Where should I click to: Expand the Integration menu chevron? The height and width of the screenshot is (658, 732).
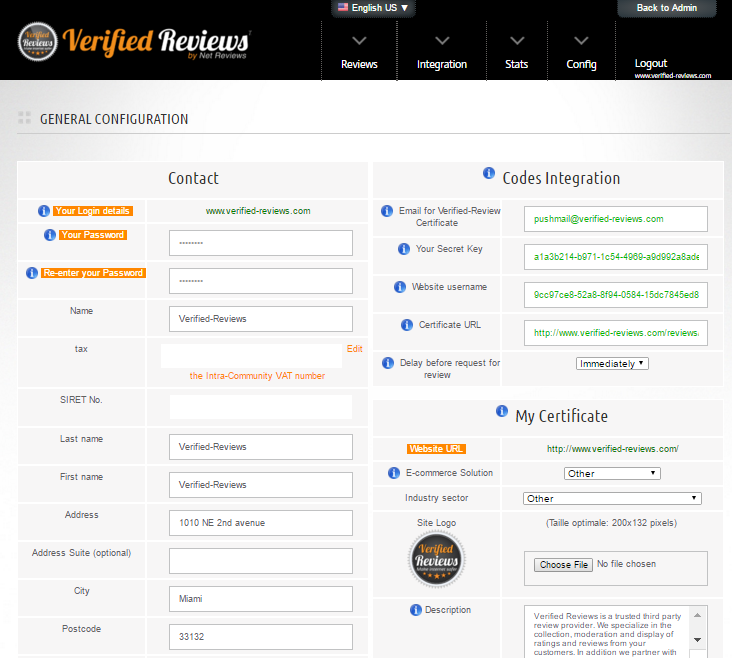click(x=442, y=41)
